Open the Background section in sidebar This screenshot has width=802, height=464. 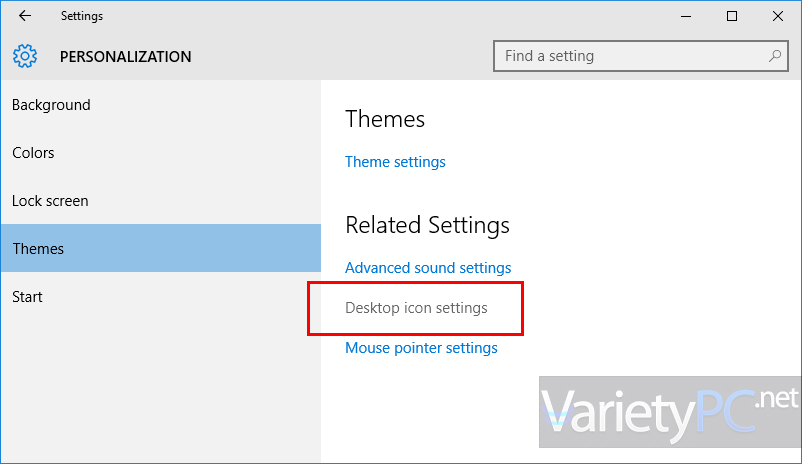[51, 105]
